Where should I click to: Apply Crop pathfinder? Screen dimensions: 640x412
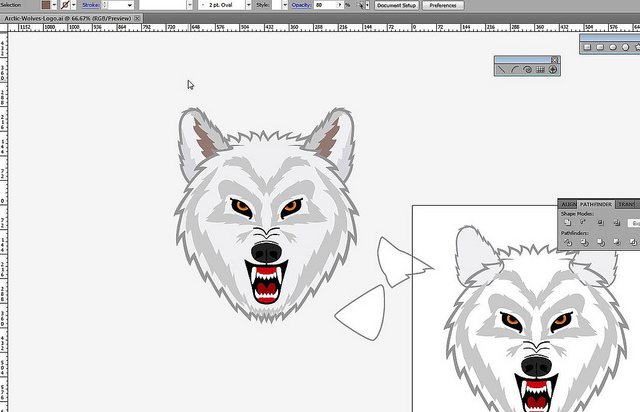pos(617,242)
